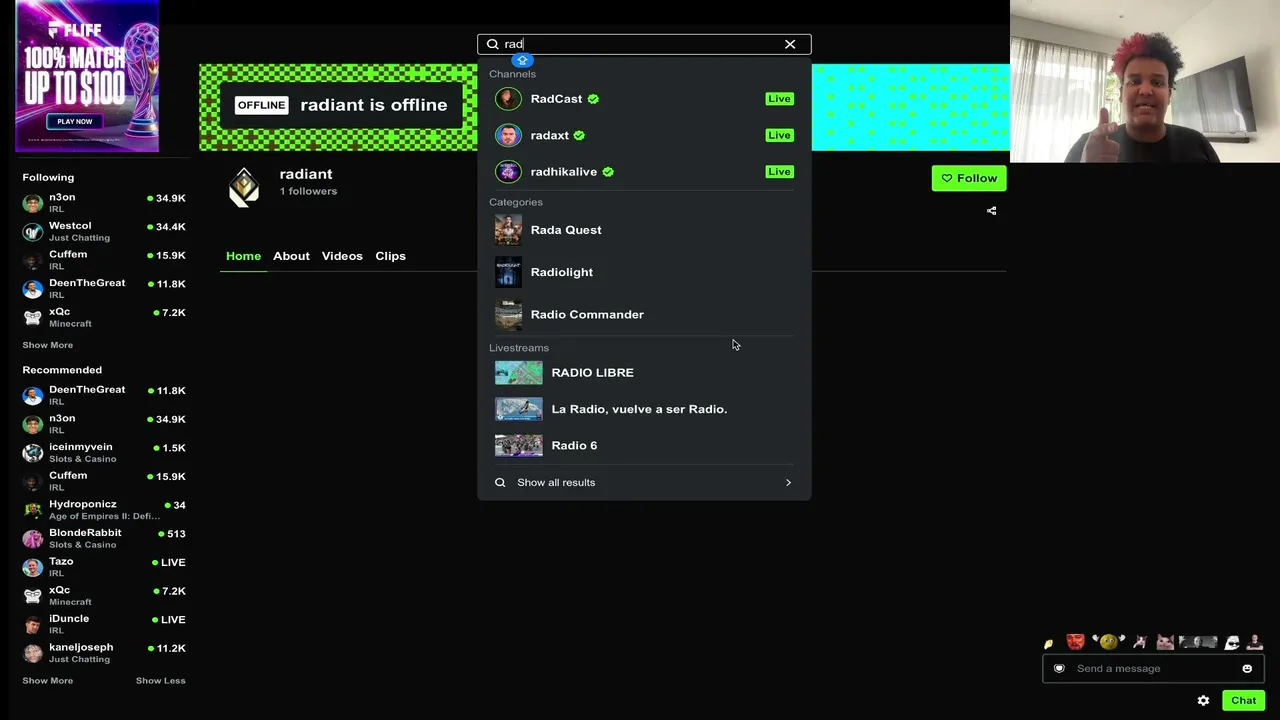Click the share icon below Follow
This screenshot has height=720, width=1280.
click(991, 211)
